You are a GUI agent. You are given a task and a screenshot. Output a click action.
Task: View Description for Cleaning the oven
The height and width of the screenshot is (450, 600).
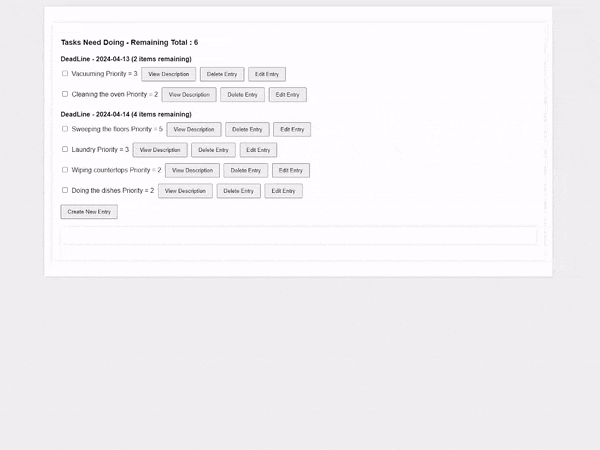click(189, 95)
